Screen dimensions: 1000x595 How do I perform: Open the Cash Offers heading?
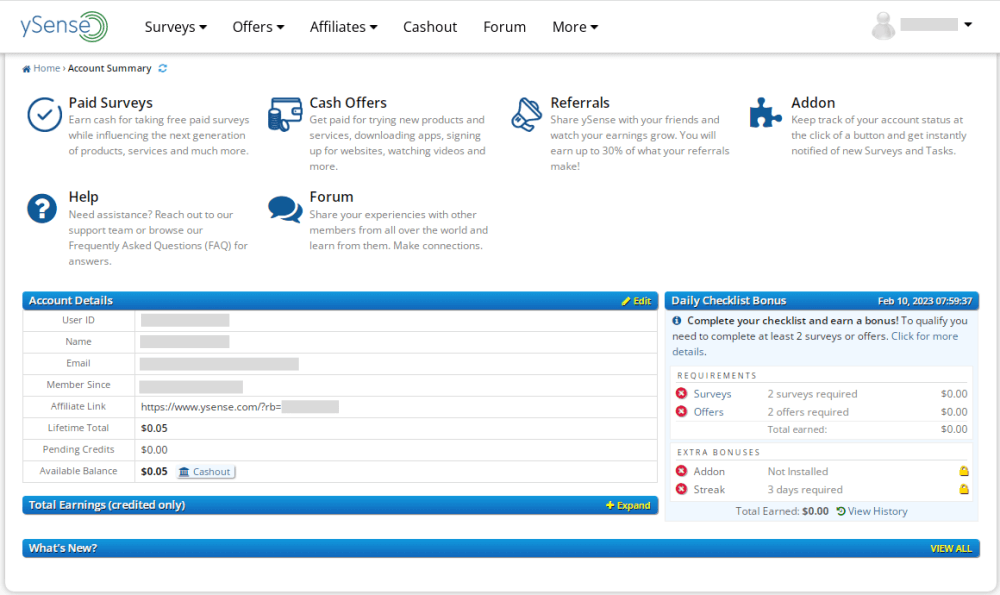click(348, 103)
